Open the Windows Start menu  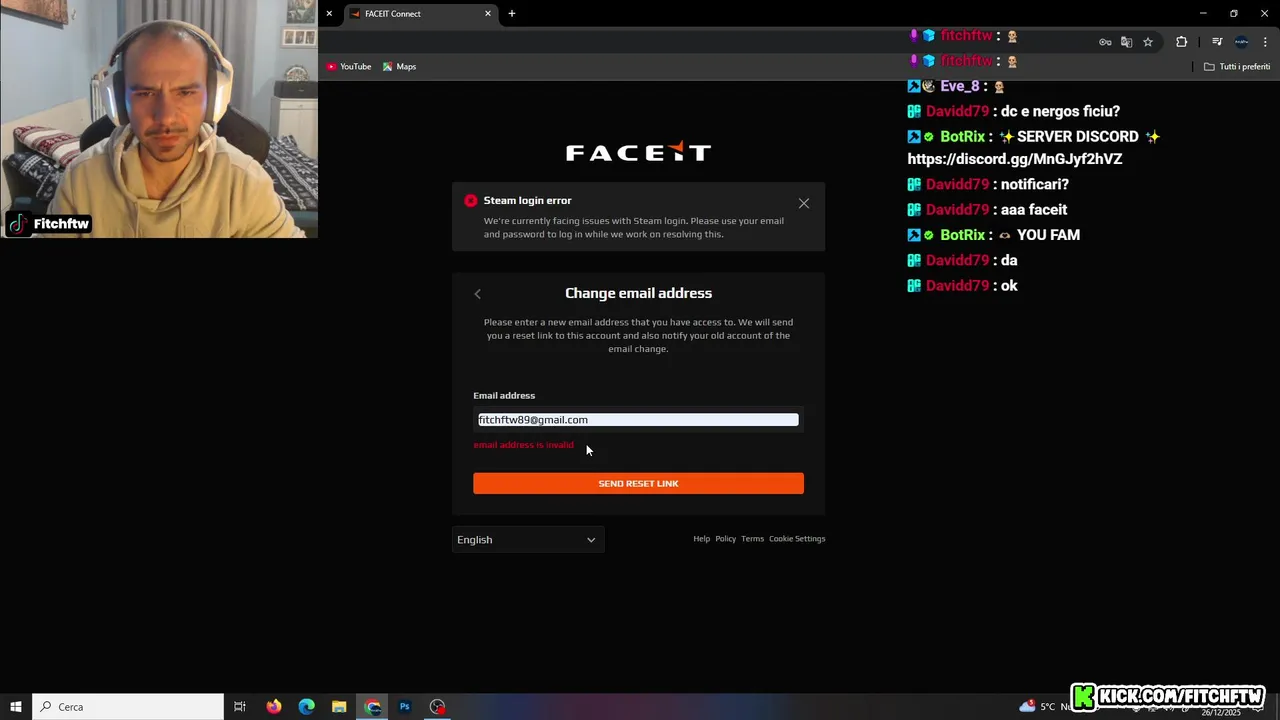[16, 707]
